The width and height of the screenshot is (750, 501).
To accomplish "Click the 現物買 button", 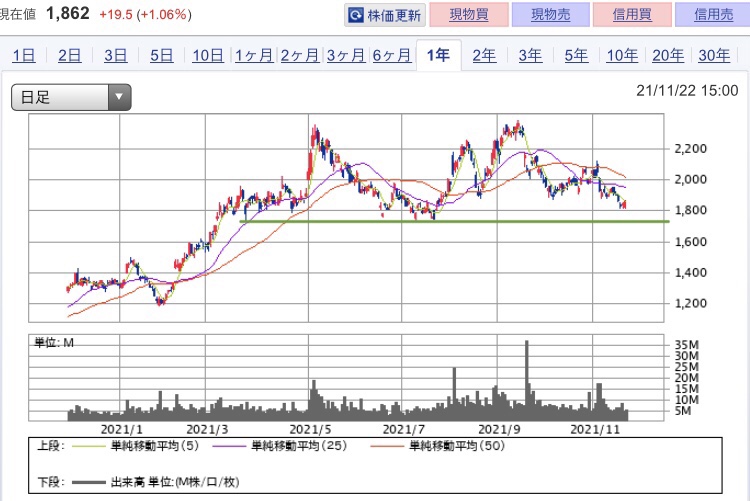I will click(x=469, y=15).
